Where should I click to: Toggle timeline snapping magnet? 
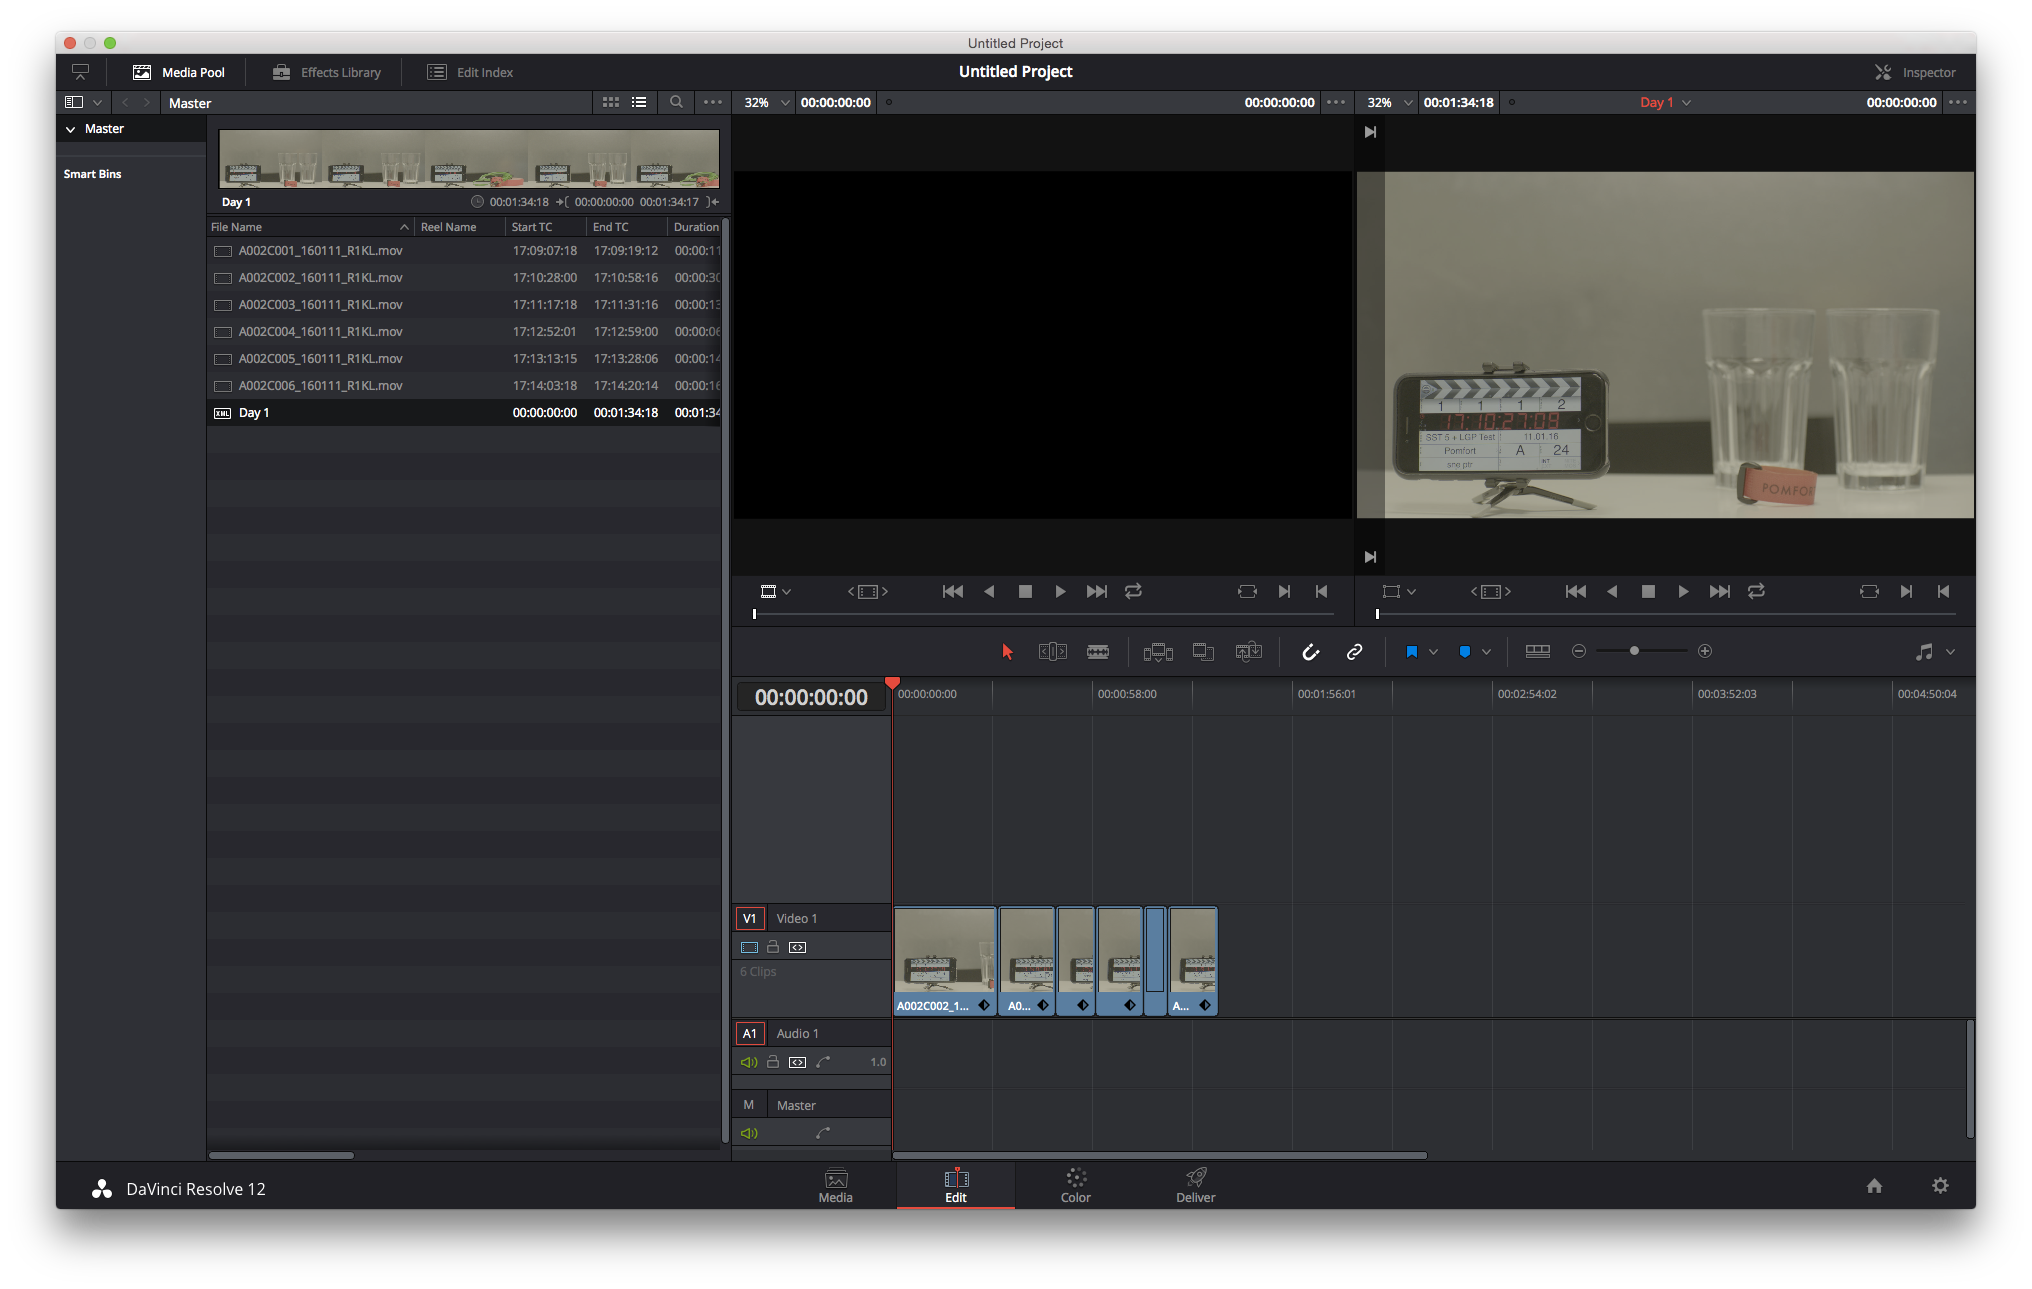[1310, 652]
